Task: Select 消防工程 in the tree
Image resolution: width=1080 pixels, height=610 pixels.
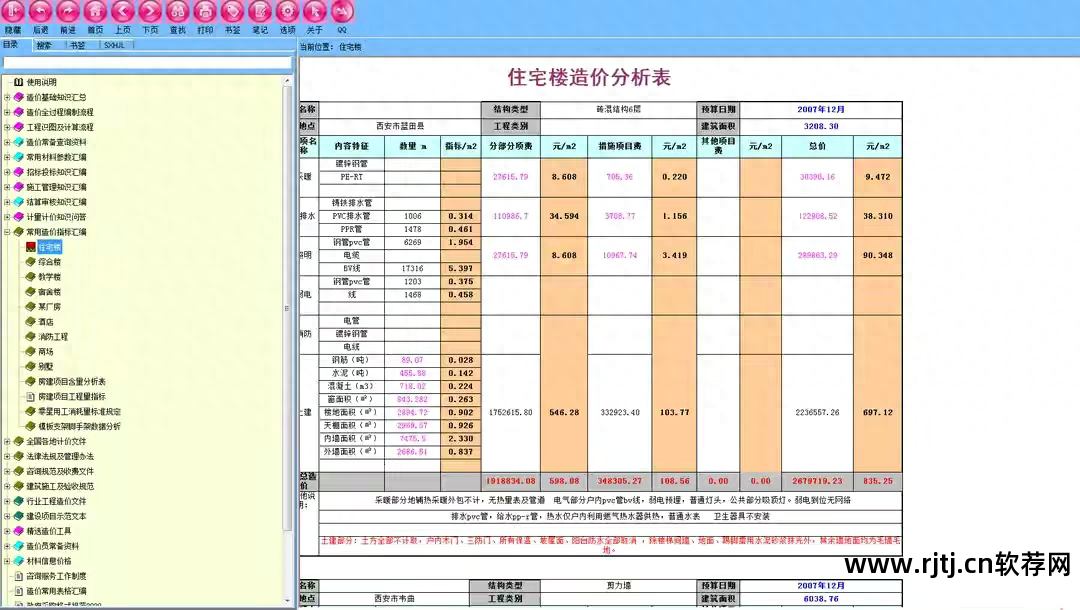Action: (x=53, y=337)
